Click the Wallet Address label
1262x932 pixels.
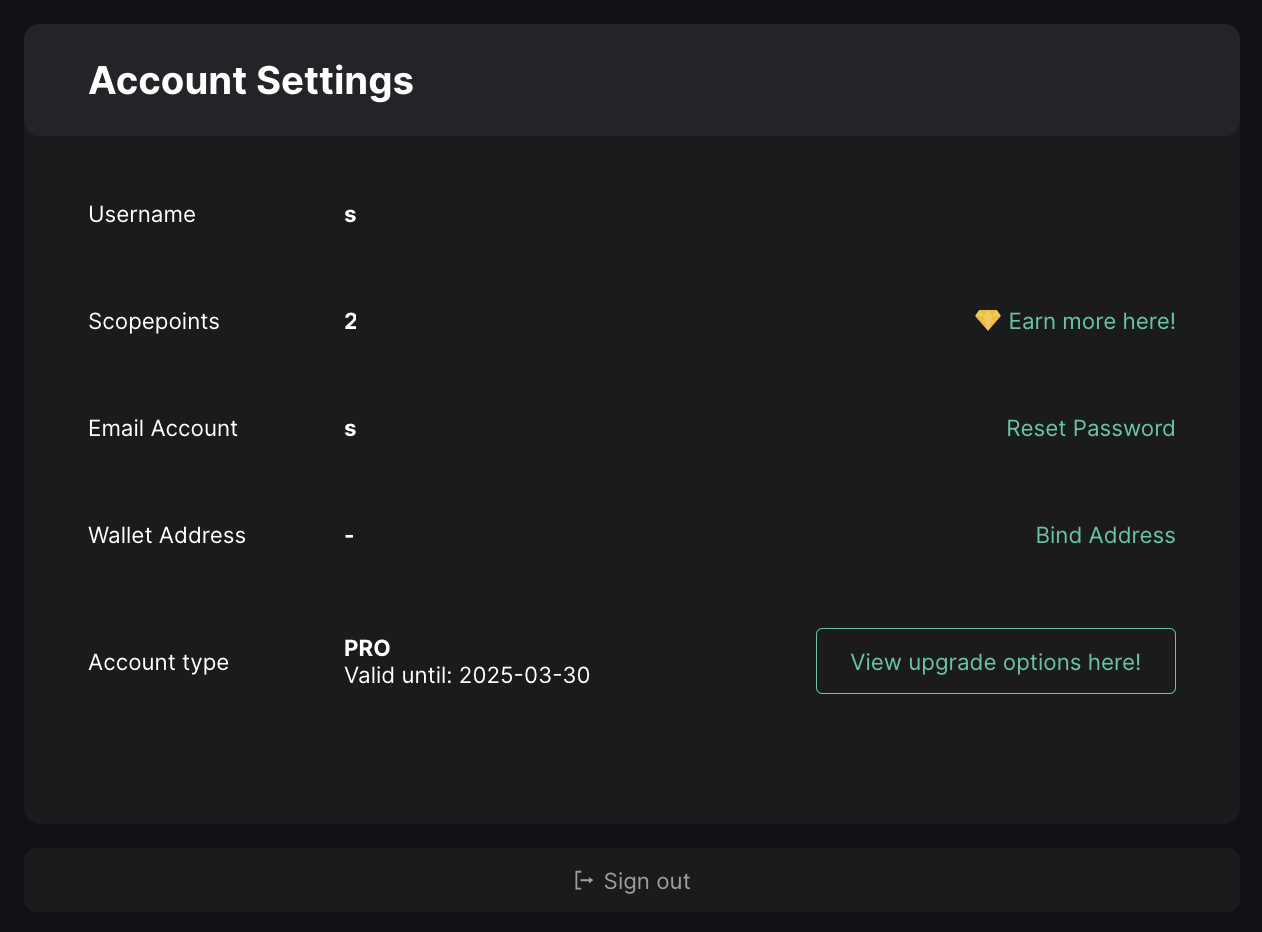click(167, 535)
